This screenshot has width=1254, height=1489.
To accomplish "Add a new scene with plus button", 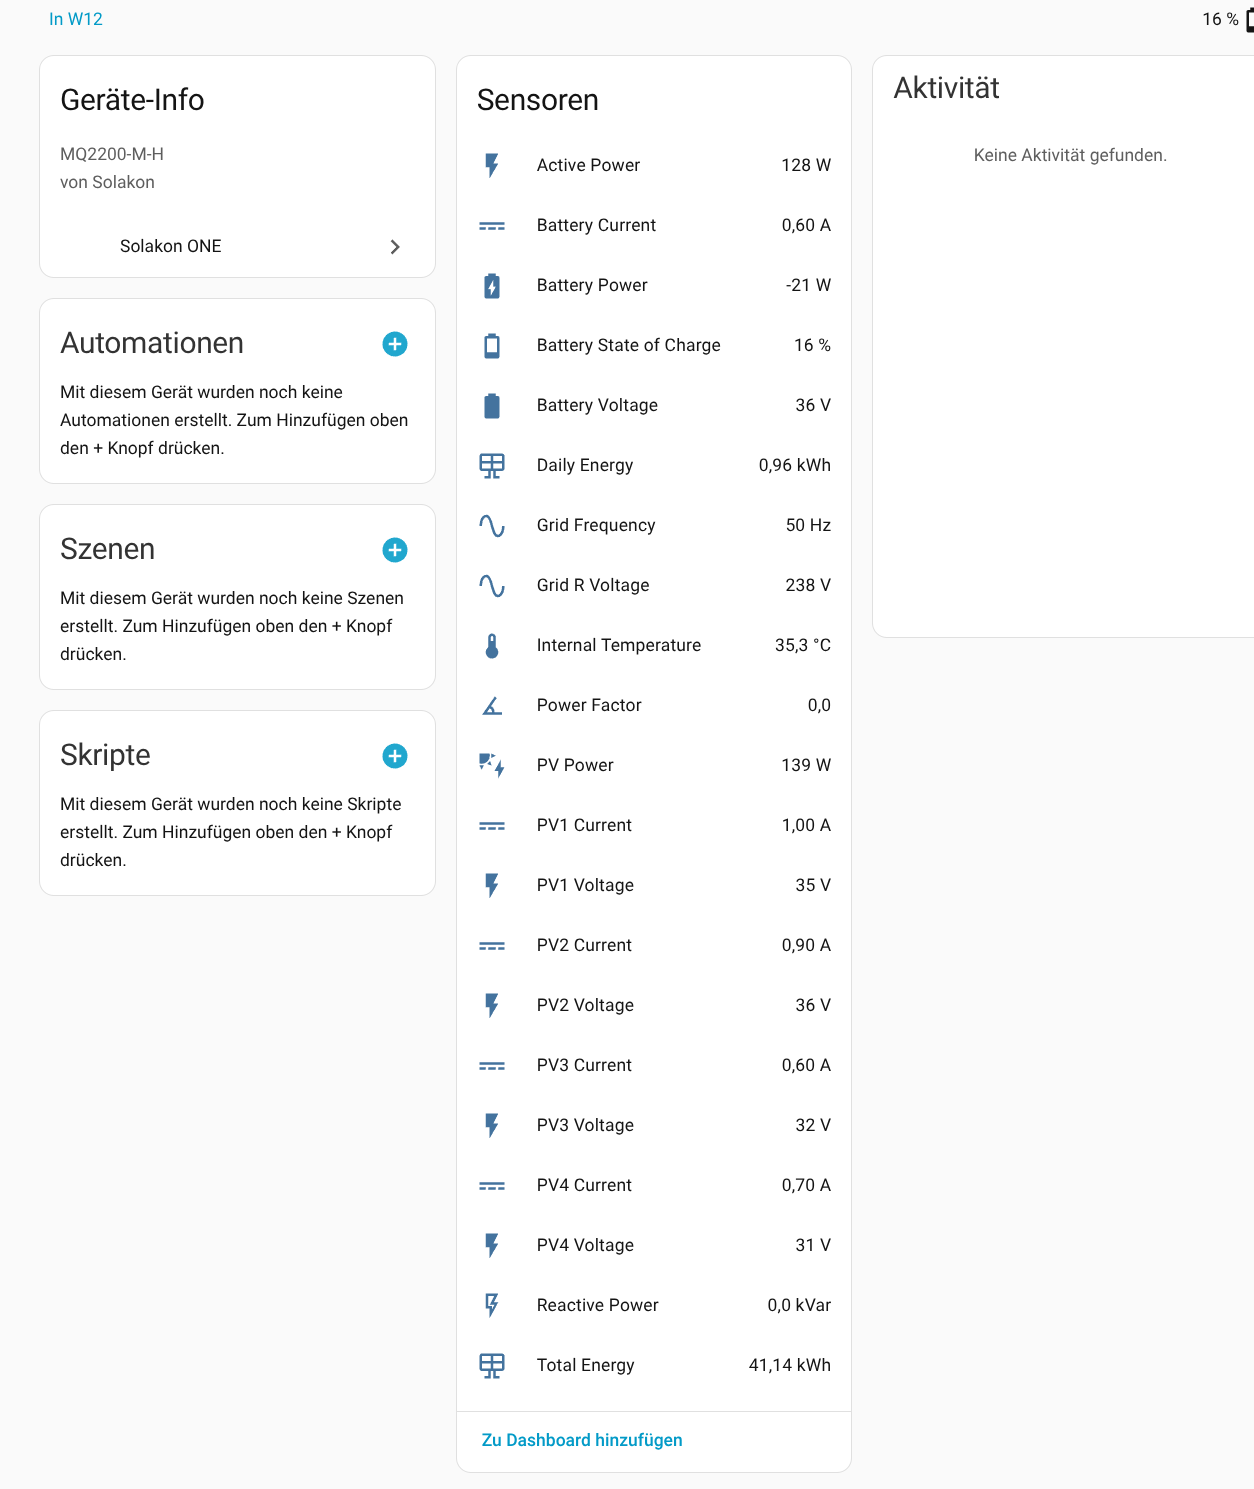I will coord(395,550).
